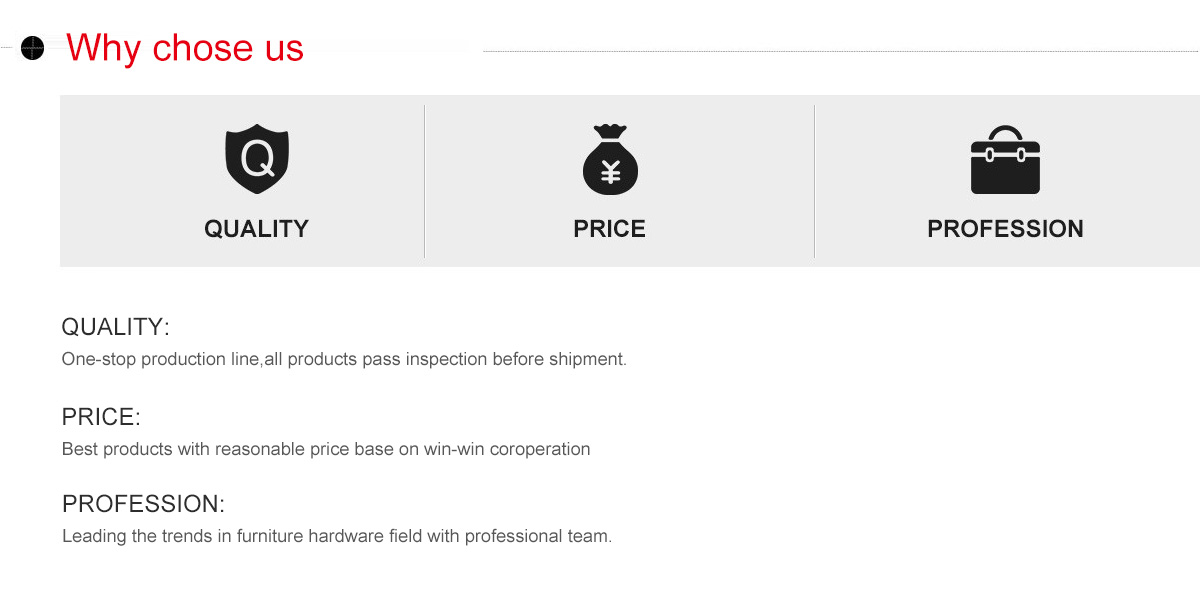Click the yen symbol on the bag

611,174
